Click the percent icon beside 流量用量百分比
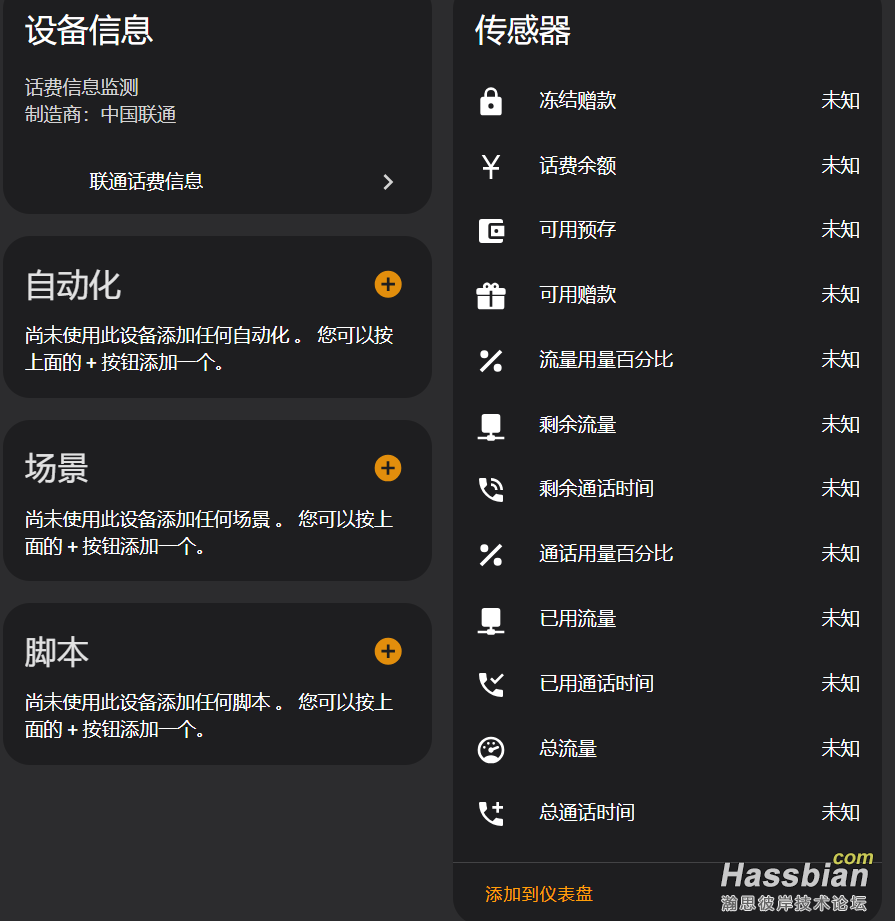Viewport: 895px width, 921px height. click(x=491, y=361)
